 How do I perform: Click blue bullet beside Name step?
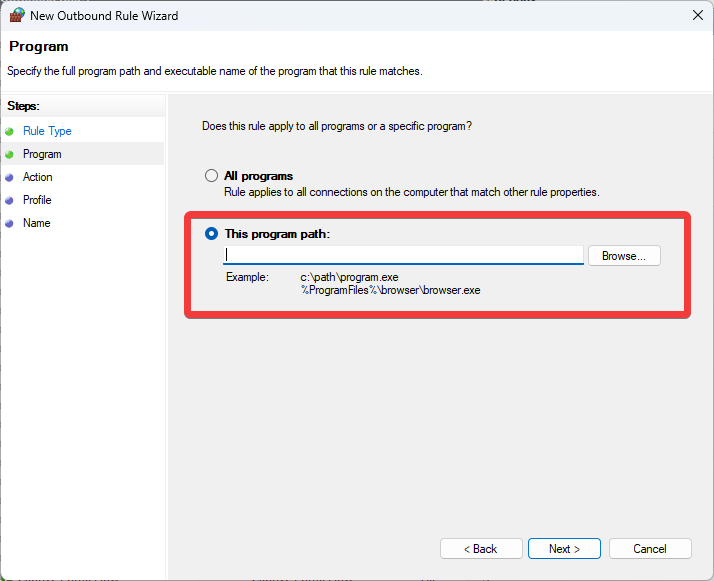(x=10, y=223)
